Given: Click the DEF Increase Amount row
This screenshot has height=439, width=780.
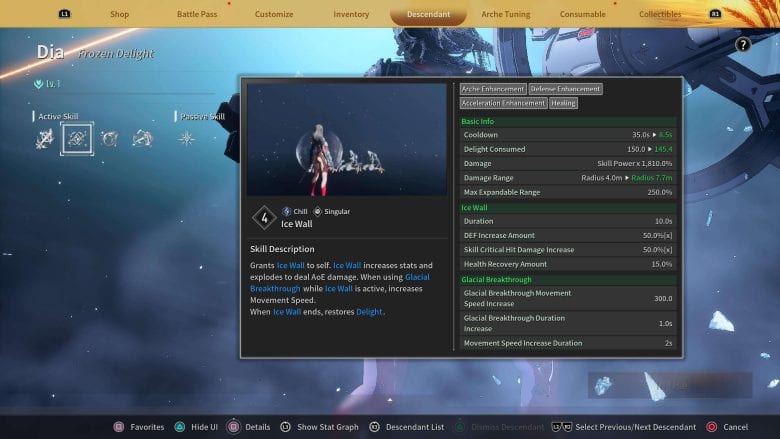Looking at the screenshot, I should (568, 235).
